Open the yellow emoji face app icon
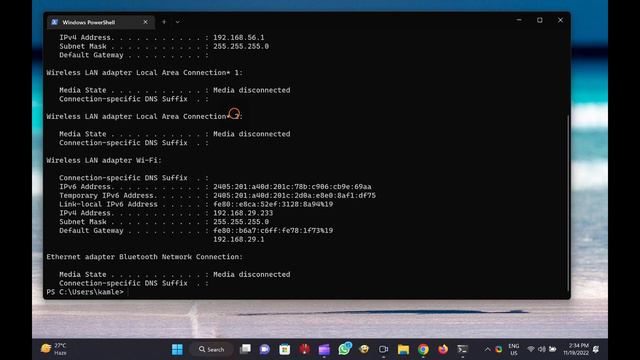Image resolution: width=640 pixels, height=360 pixels. click(x=364, y=349)
